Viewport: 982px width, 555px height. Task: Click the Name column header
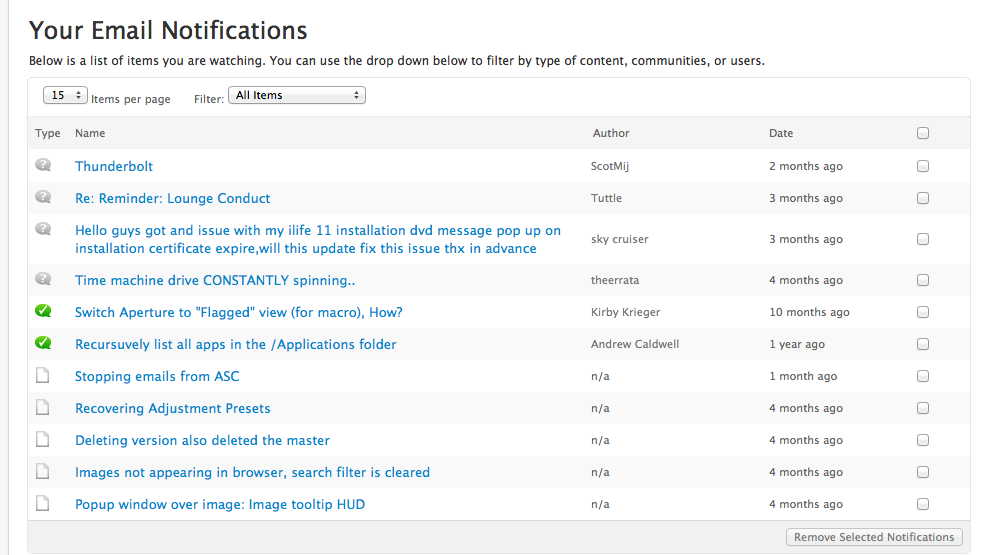(90, 133)
